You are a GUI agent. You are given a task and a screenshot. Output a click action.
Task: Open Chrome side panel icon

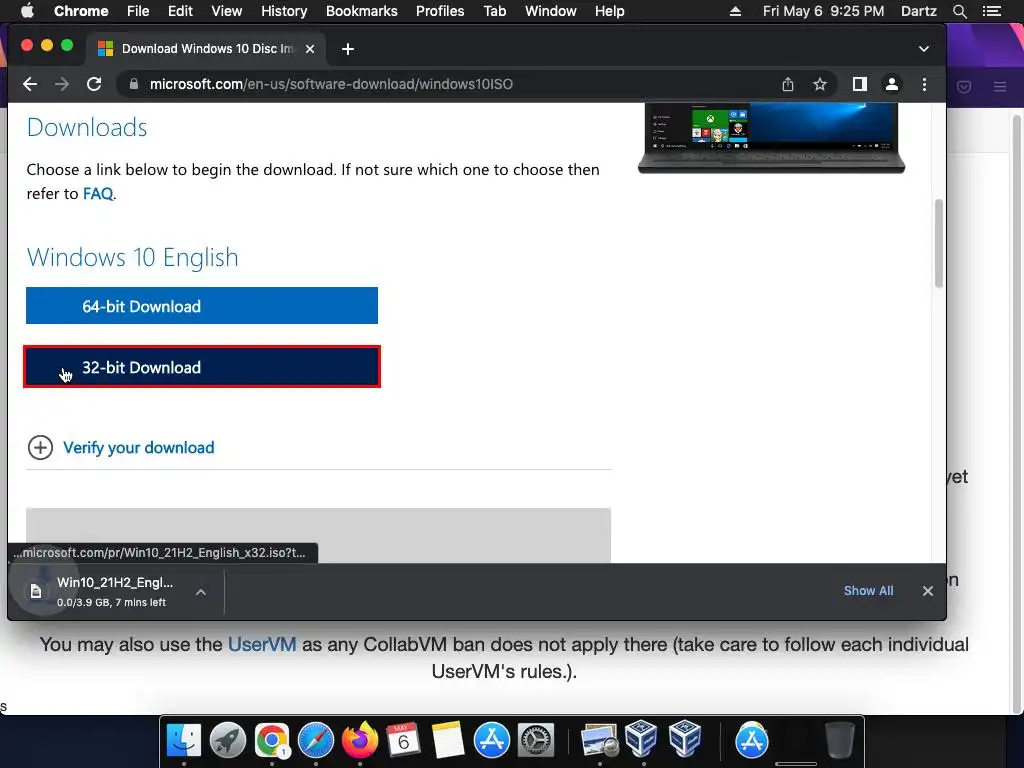[859, 84]
